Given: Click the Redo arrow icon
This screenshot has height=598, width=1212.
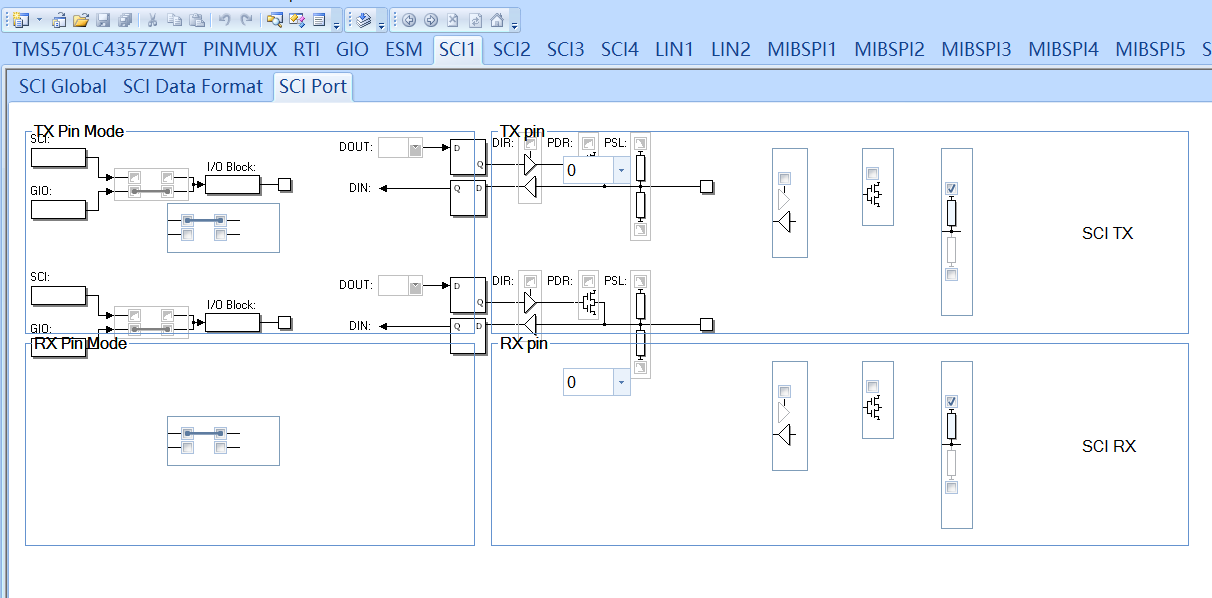Looking at the screenshot, I should (x=246, y=19).
